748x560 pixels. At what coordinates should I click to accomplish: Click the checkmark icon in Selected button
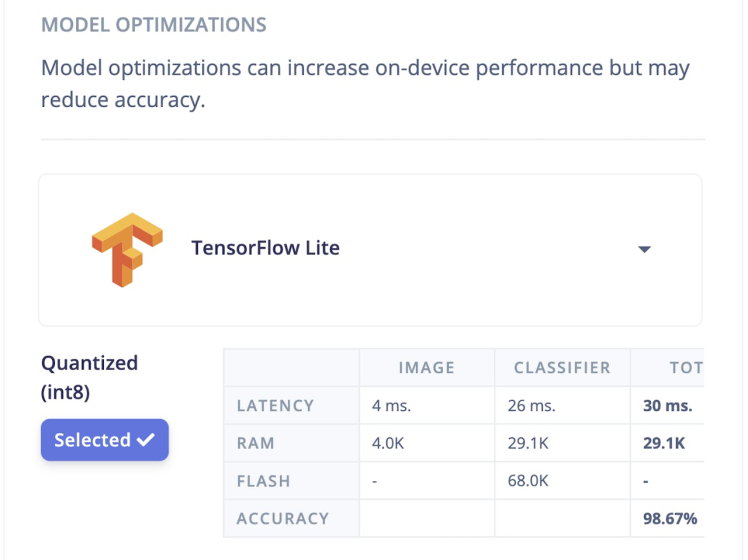(146, 440)
